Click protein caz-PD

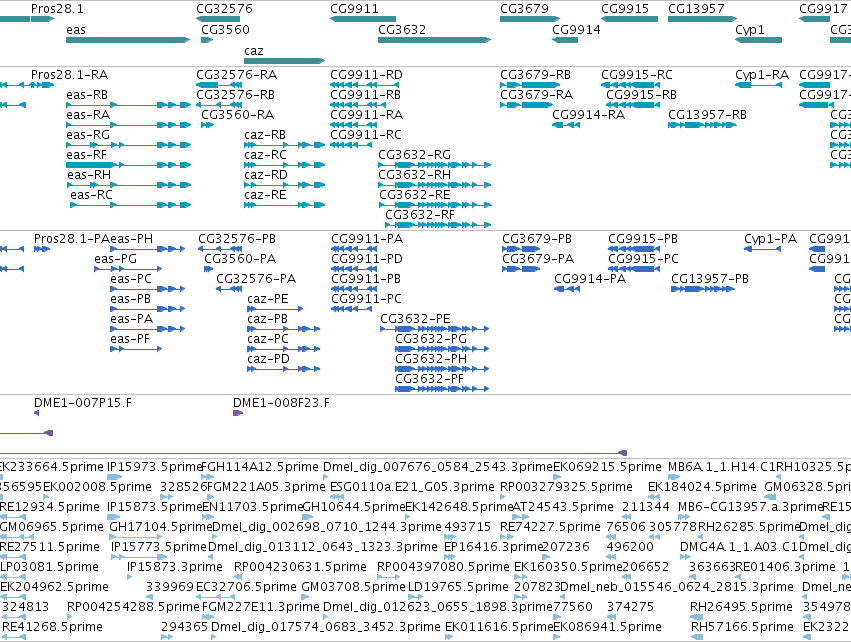268,359
